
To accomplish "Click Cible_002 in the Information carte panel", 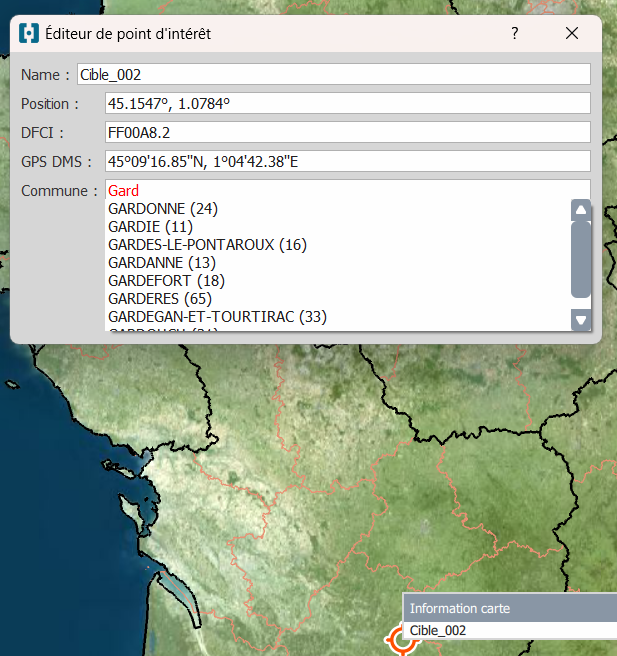I will point(438,631).
